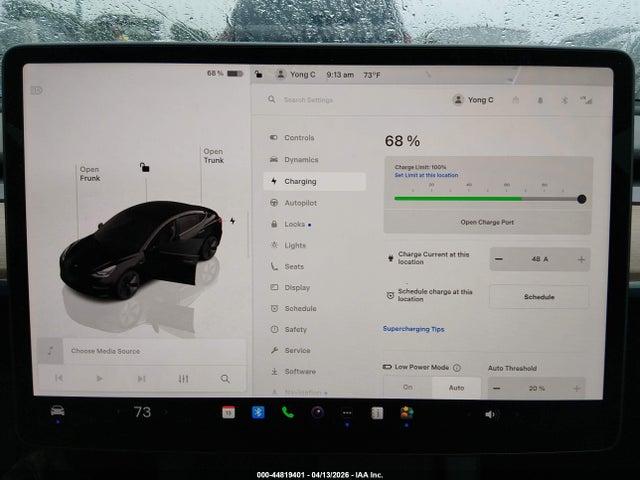
Task: Tap the black car model image
Action: click(141, 249)
